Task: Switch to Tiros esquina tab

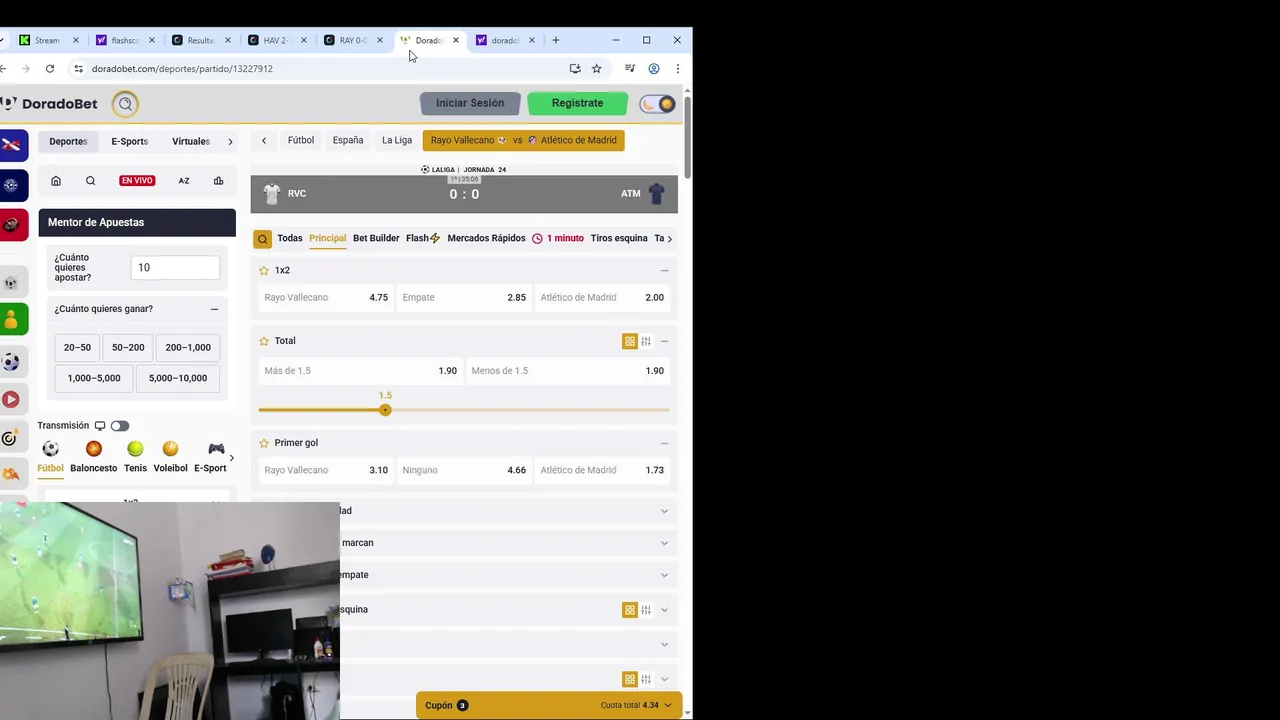Action: click(x=619, y=238)
